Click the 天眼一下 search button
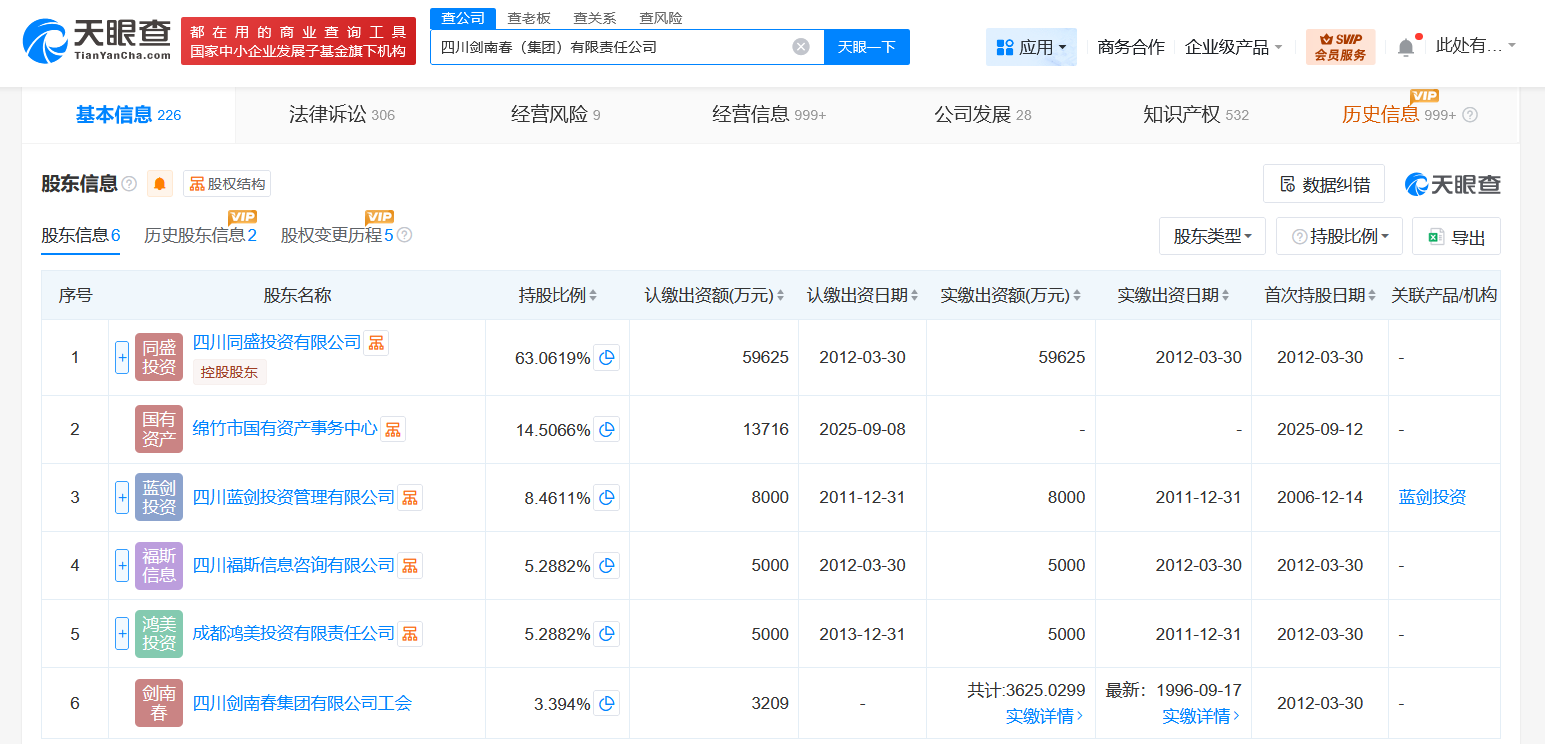Screen dimensions: 1545x744 click(866, 47)
